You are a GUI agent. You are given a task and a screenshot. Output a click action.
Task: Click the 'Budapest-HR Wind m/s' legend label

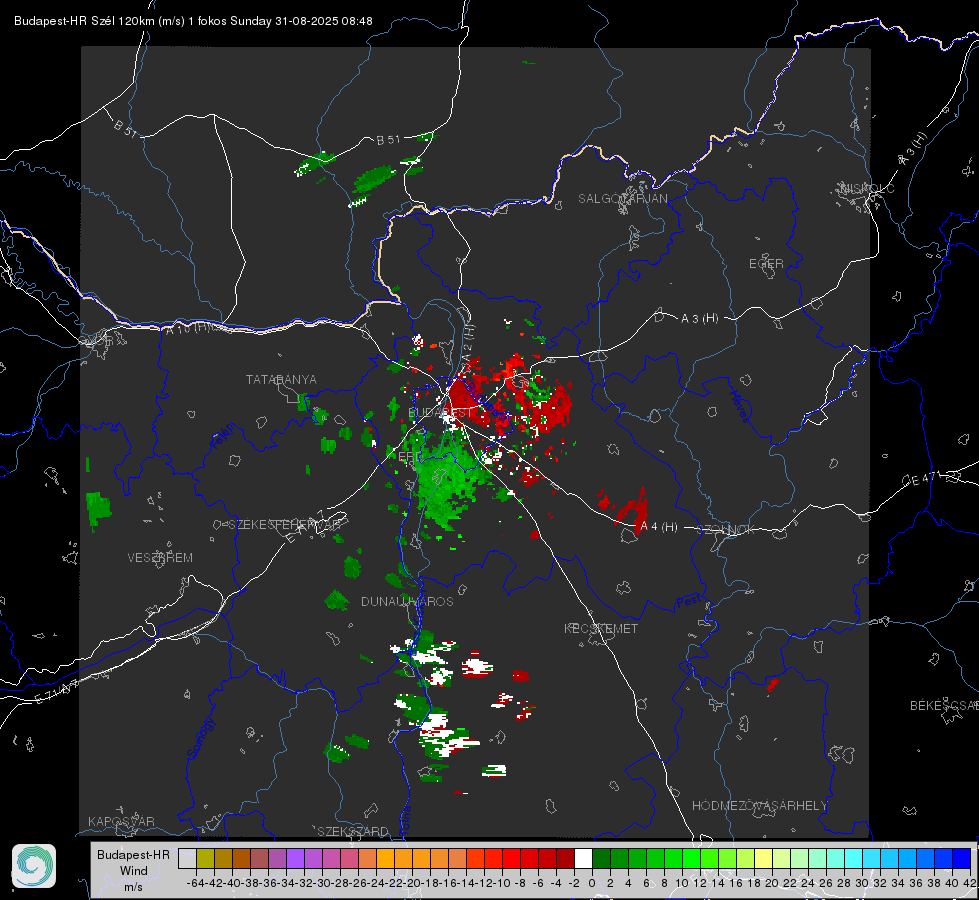coord(133,871)
